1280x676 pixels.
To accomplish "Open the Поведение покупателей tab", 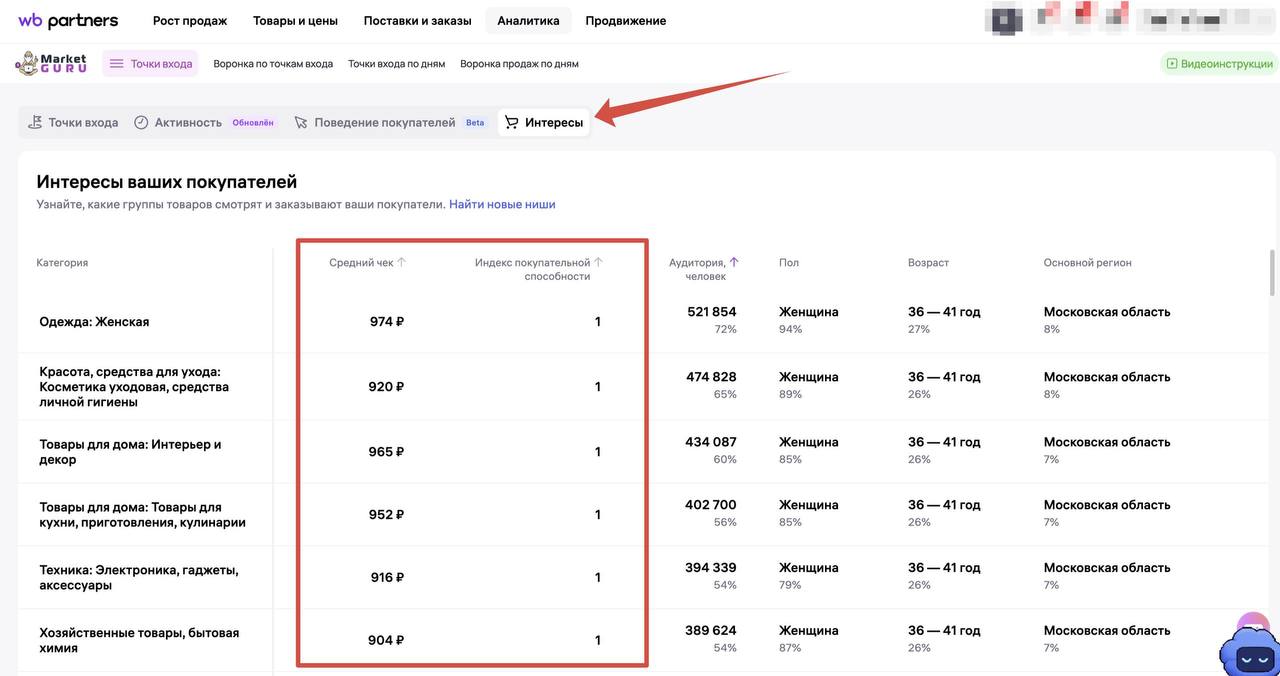I will point(389,122).
